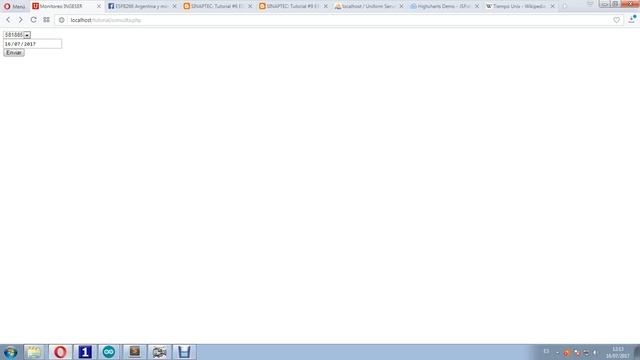Viewport: 640px width, 360px height.
Task: Click the site info globe icon
Action: point(62,20)
